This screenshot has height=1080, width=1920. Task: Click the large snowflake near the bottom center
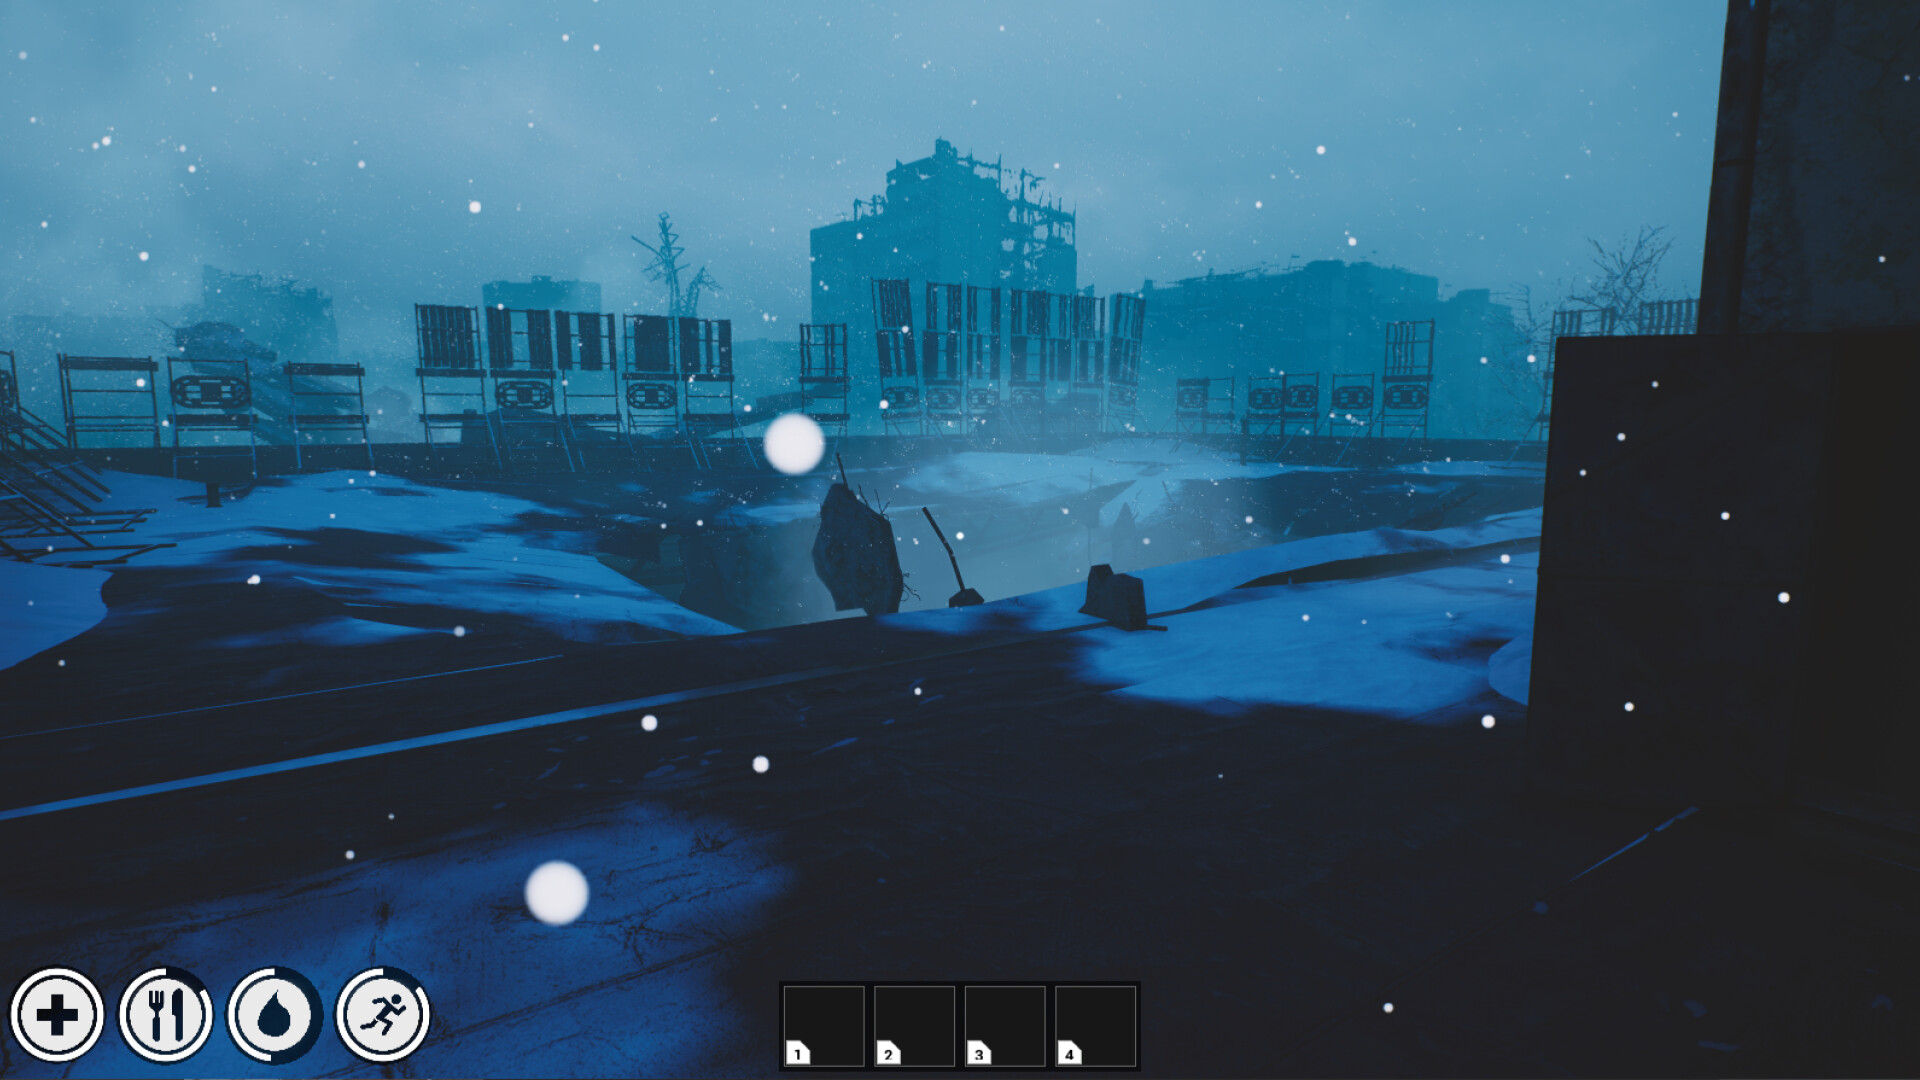pyautogui.click(x=557, y=892)
